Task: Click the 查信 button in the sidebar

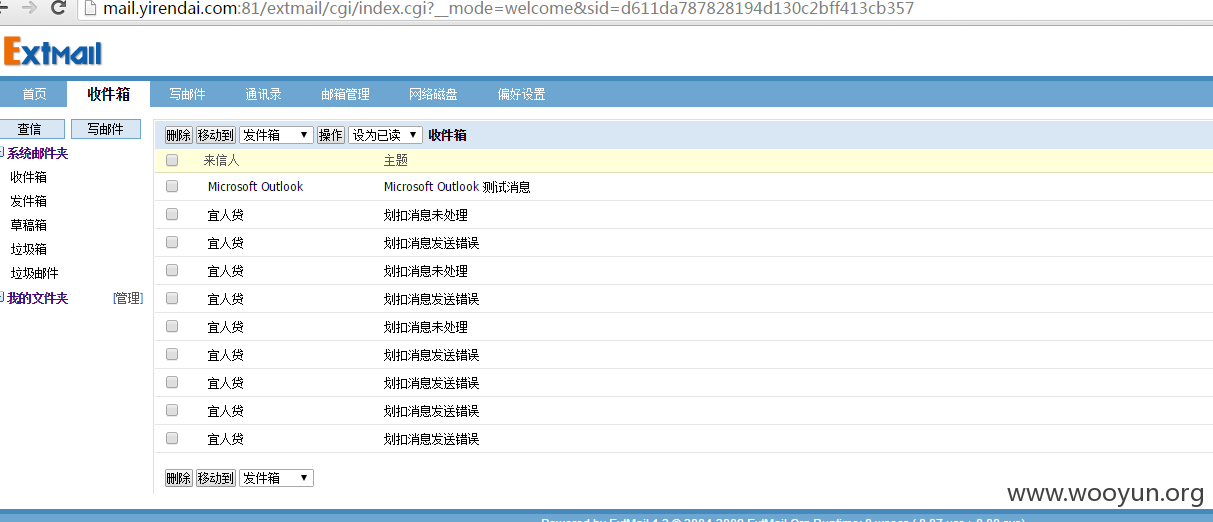Action: coord(32,129)
